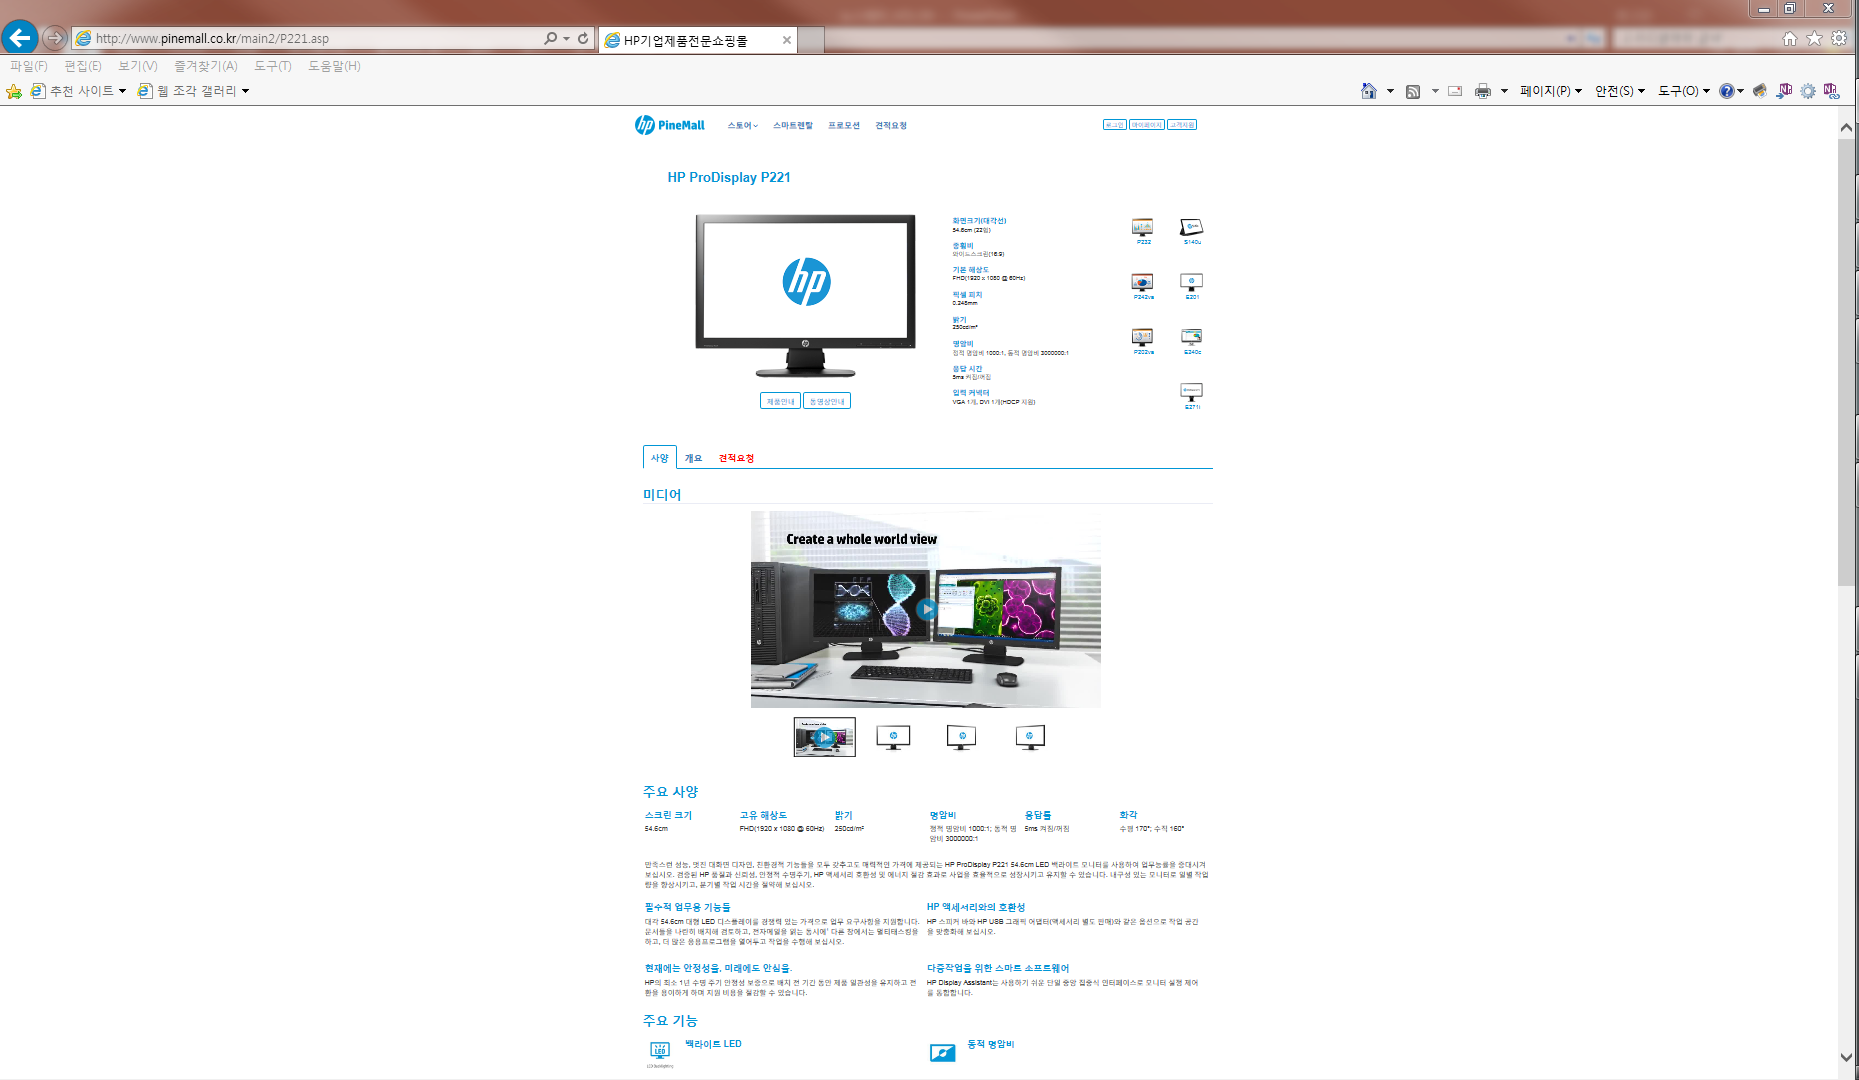Image resolution: width=1859 pixels, height=1080 pixels.
Task: Select the fourth media gallery monitor thumbnail
Action: click(x=1030, y=738)
